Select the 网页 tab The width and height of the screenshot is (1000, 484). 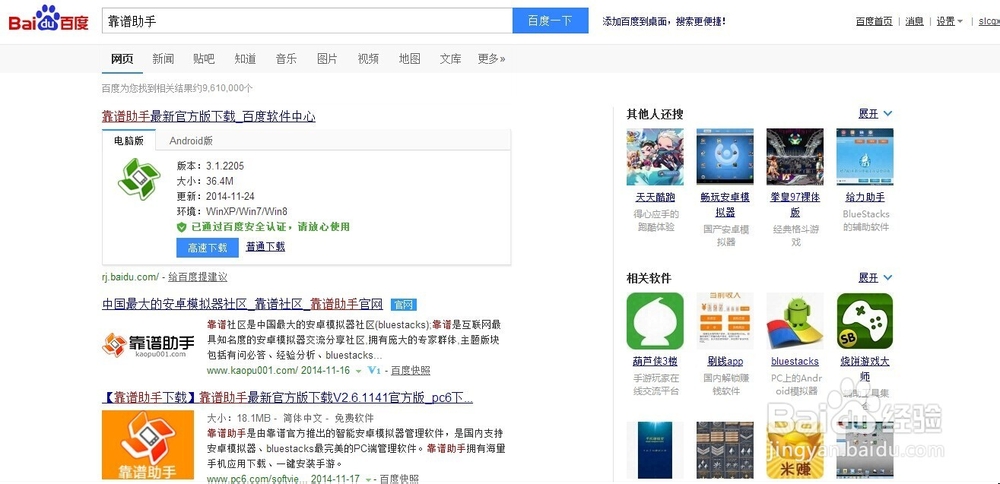point(122,59)
